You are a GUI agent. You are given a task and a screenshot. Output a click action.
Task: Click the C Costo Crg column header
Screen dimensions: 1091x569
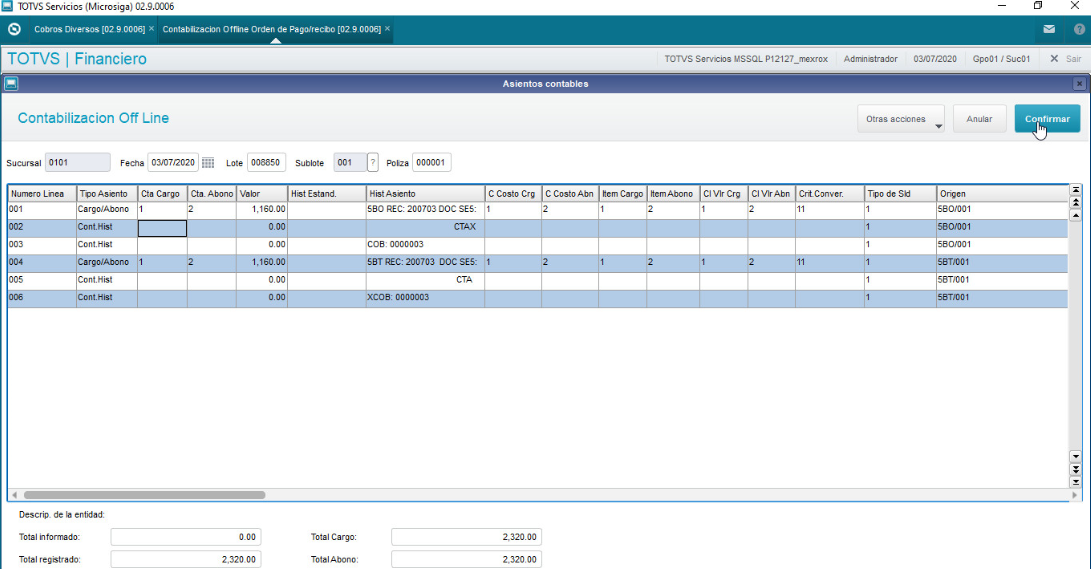coord(513,194)
